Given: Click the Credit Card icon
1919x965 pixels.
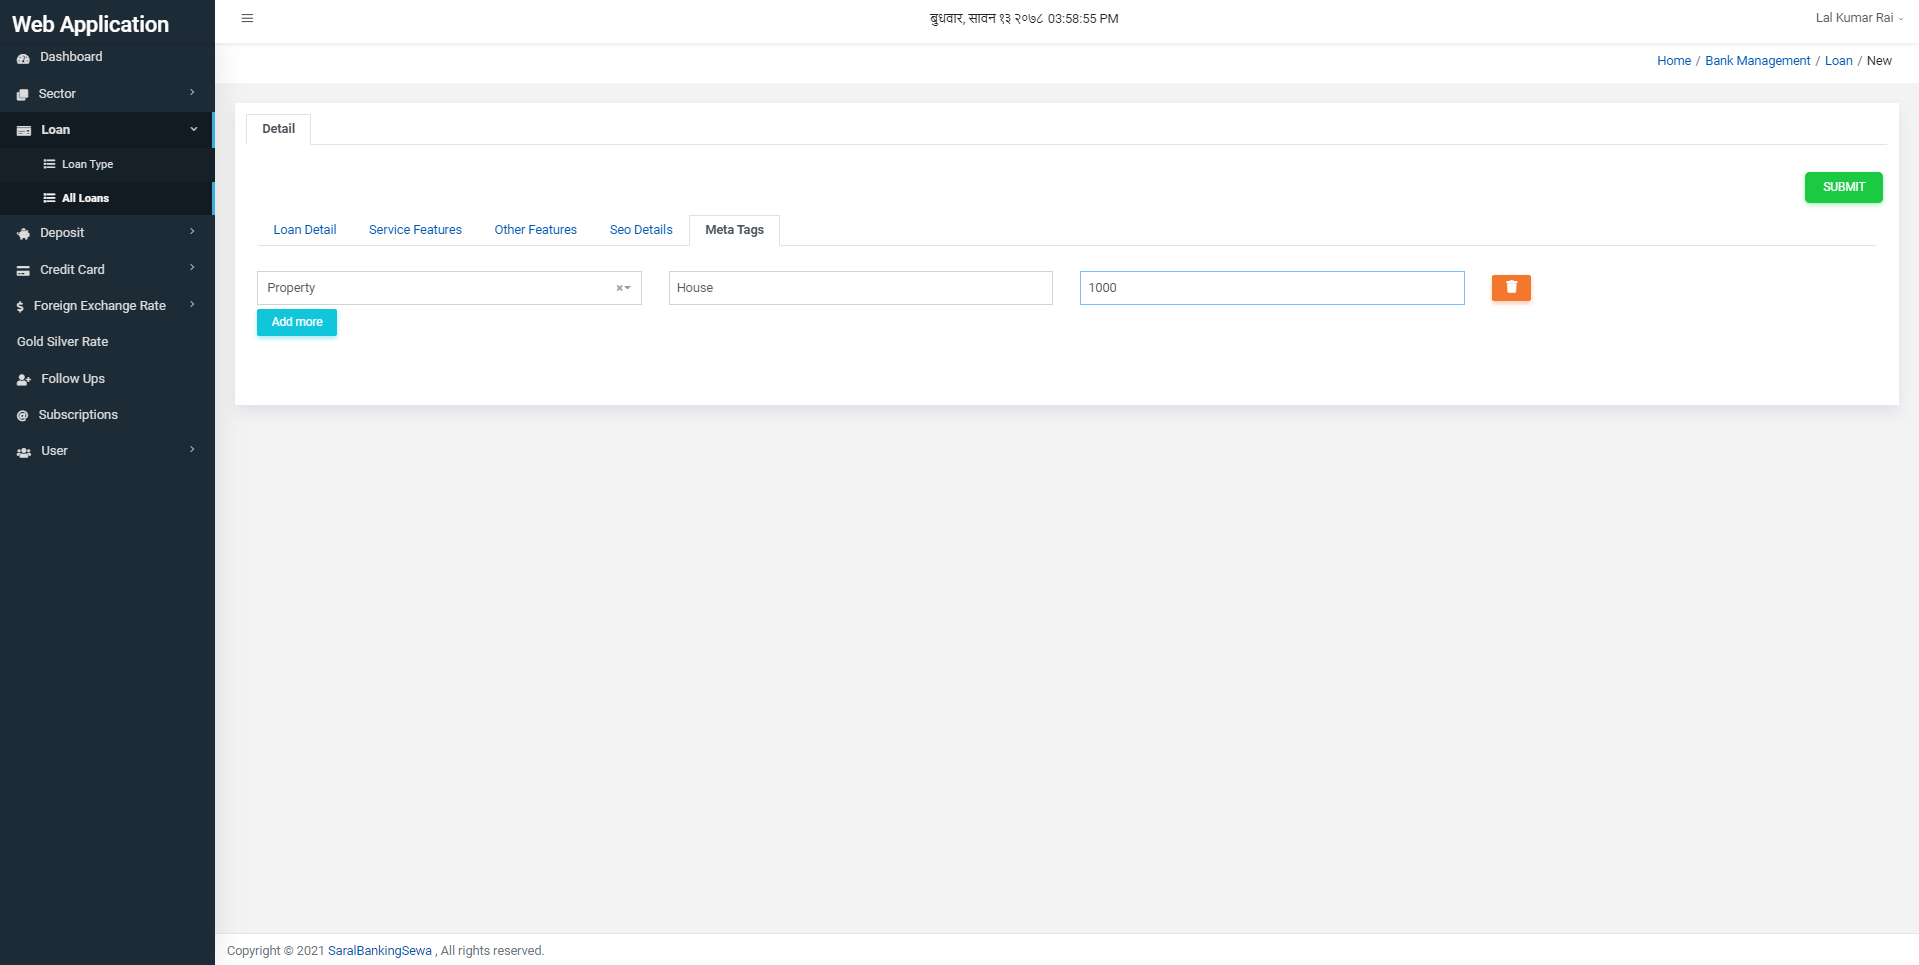Looking at the screenshot, I should [23, 270].
